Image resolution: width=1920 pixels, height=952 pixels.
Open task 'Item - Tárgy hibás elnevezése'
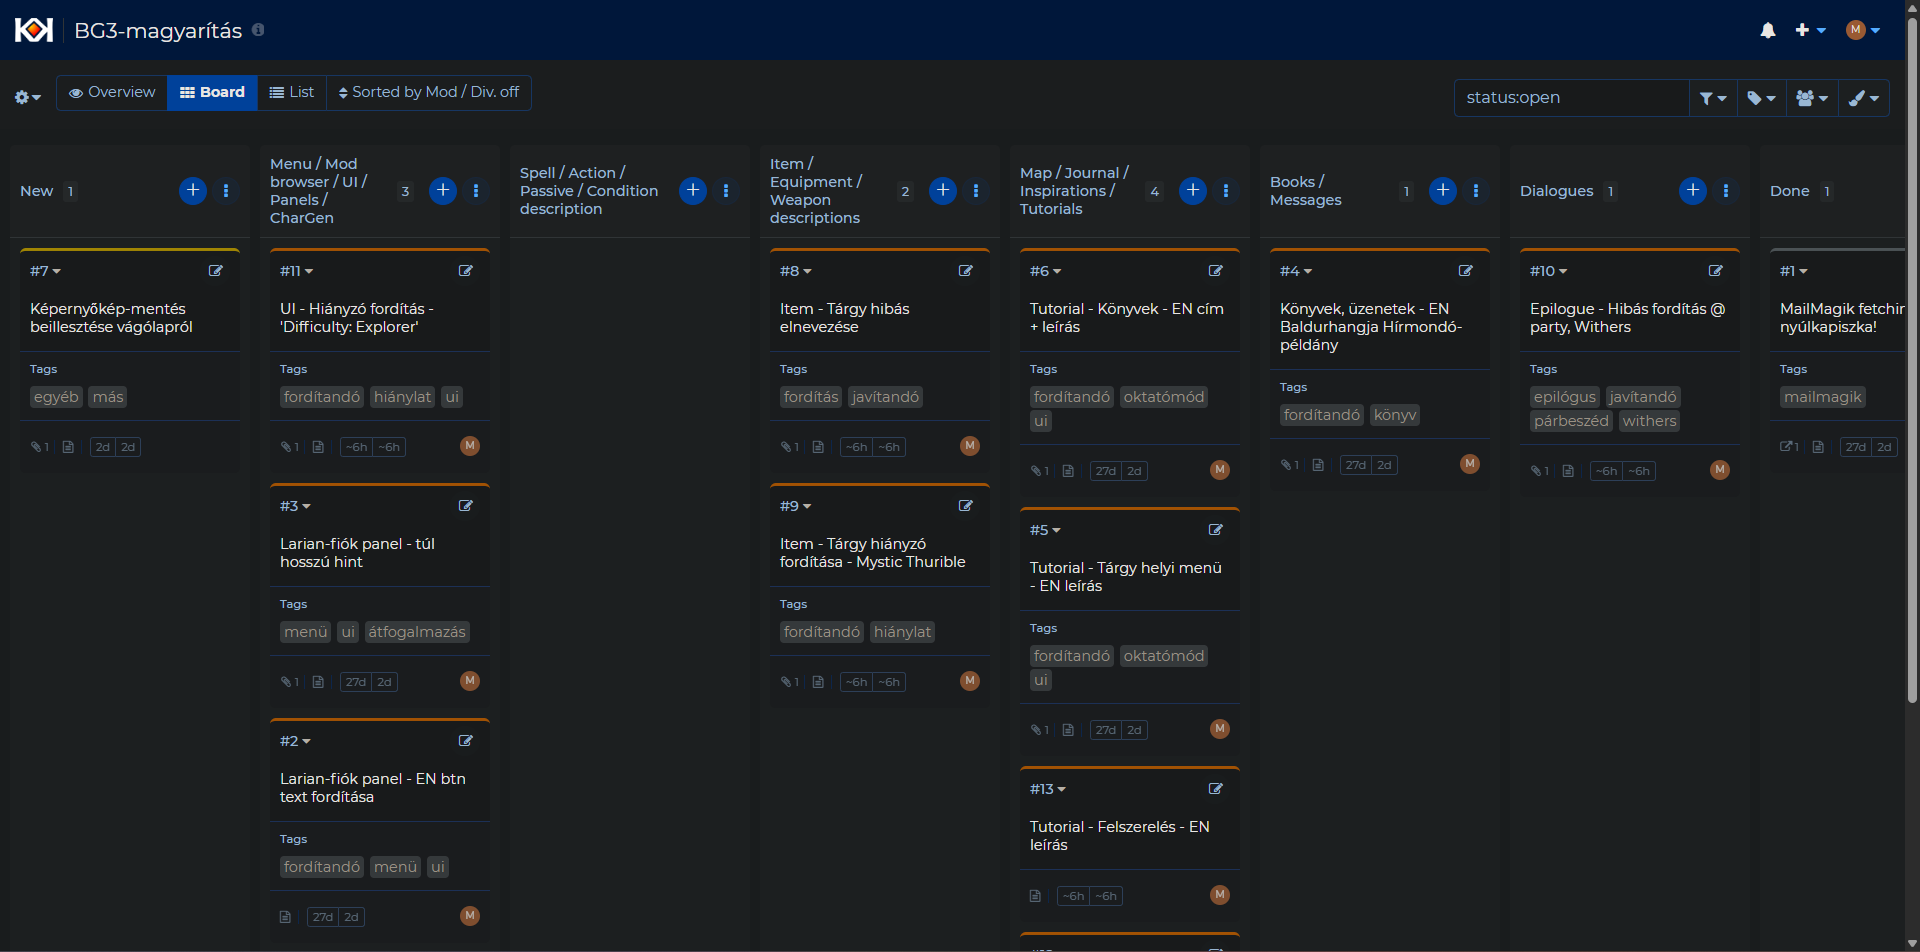coord(845,318)
